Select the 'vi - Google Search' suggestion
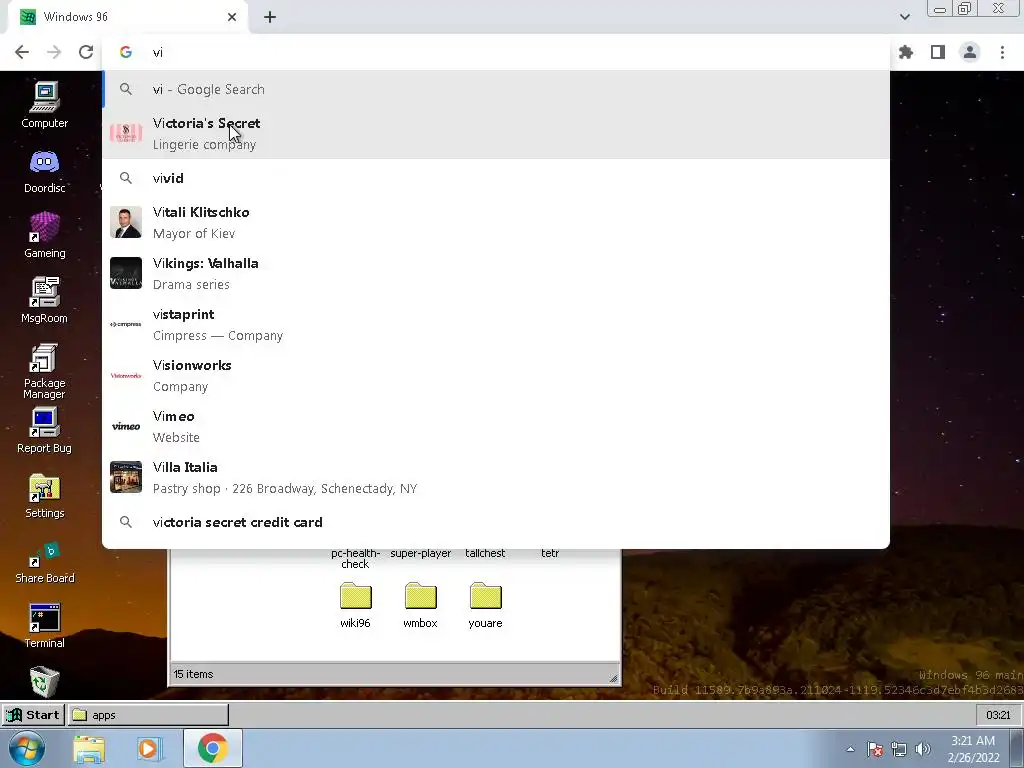Screen dimensions: 1024x768 pyautogui.click(x=496, y=89)
